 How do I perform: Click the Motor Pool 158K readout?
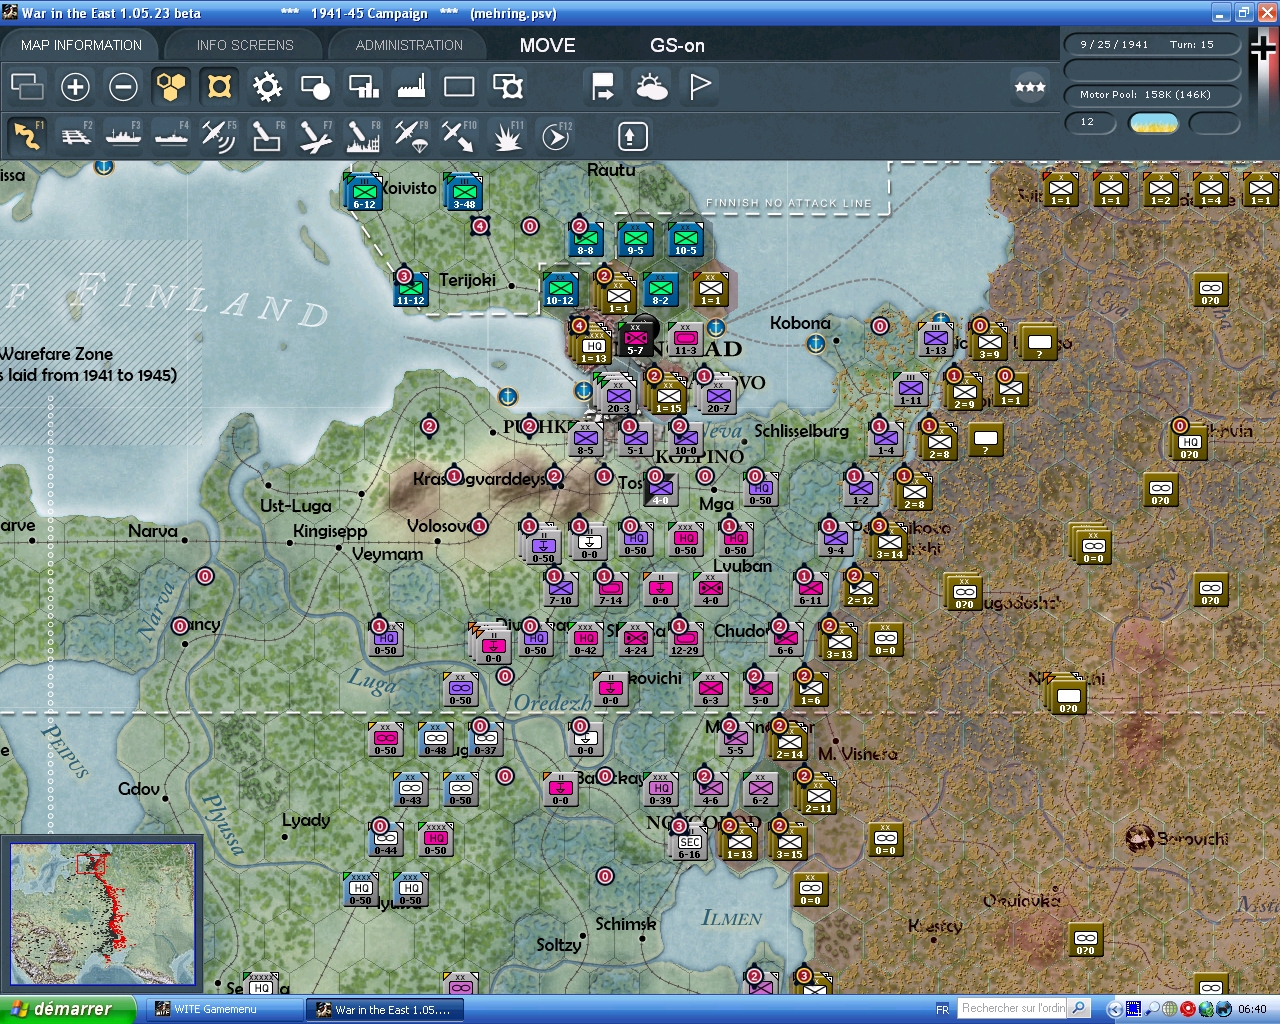pyautogui.click(x=1152, y=95)
